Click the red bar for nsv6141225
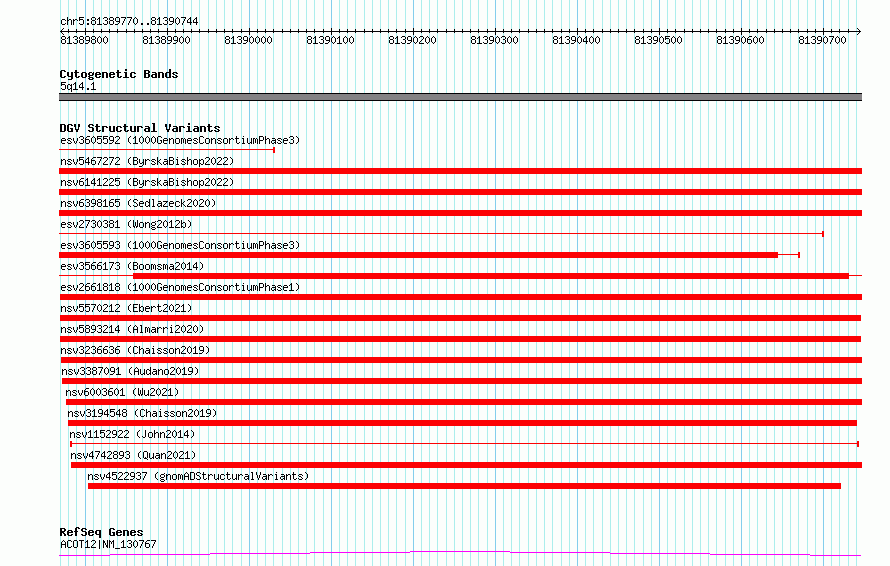Screen dimensions: 890x566 pos(460,192)
